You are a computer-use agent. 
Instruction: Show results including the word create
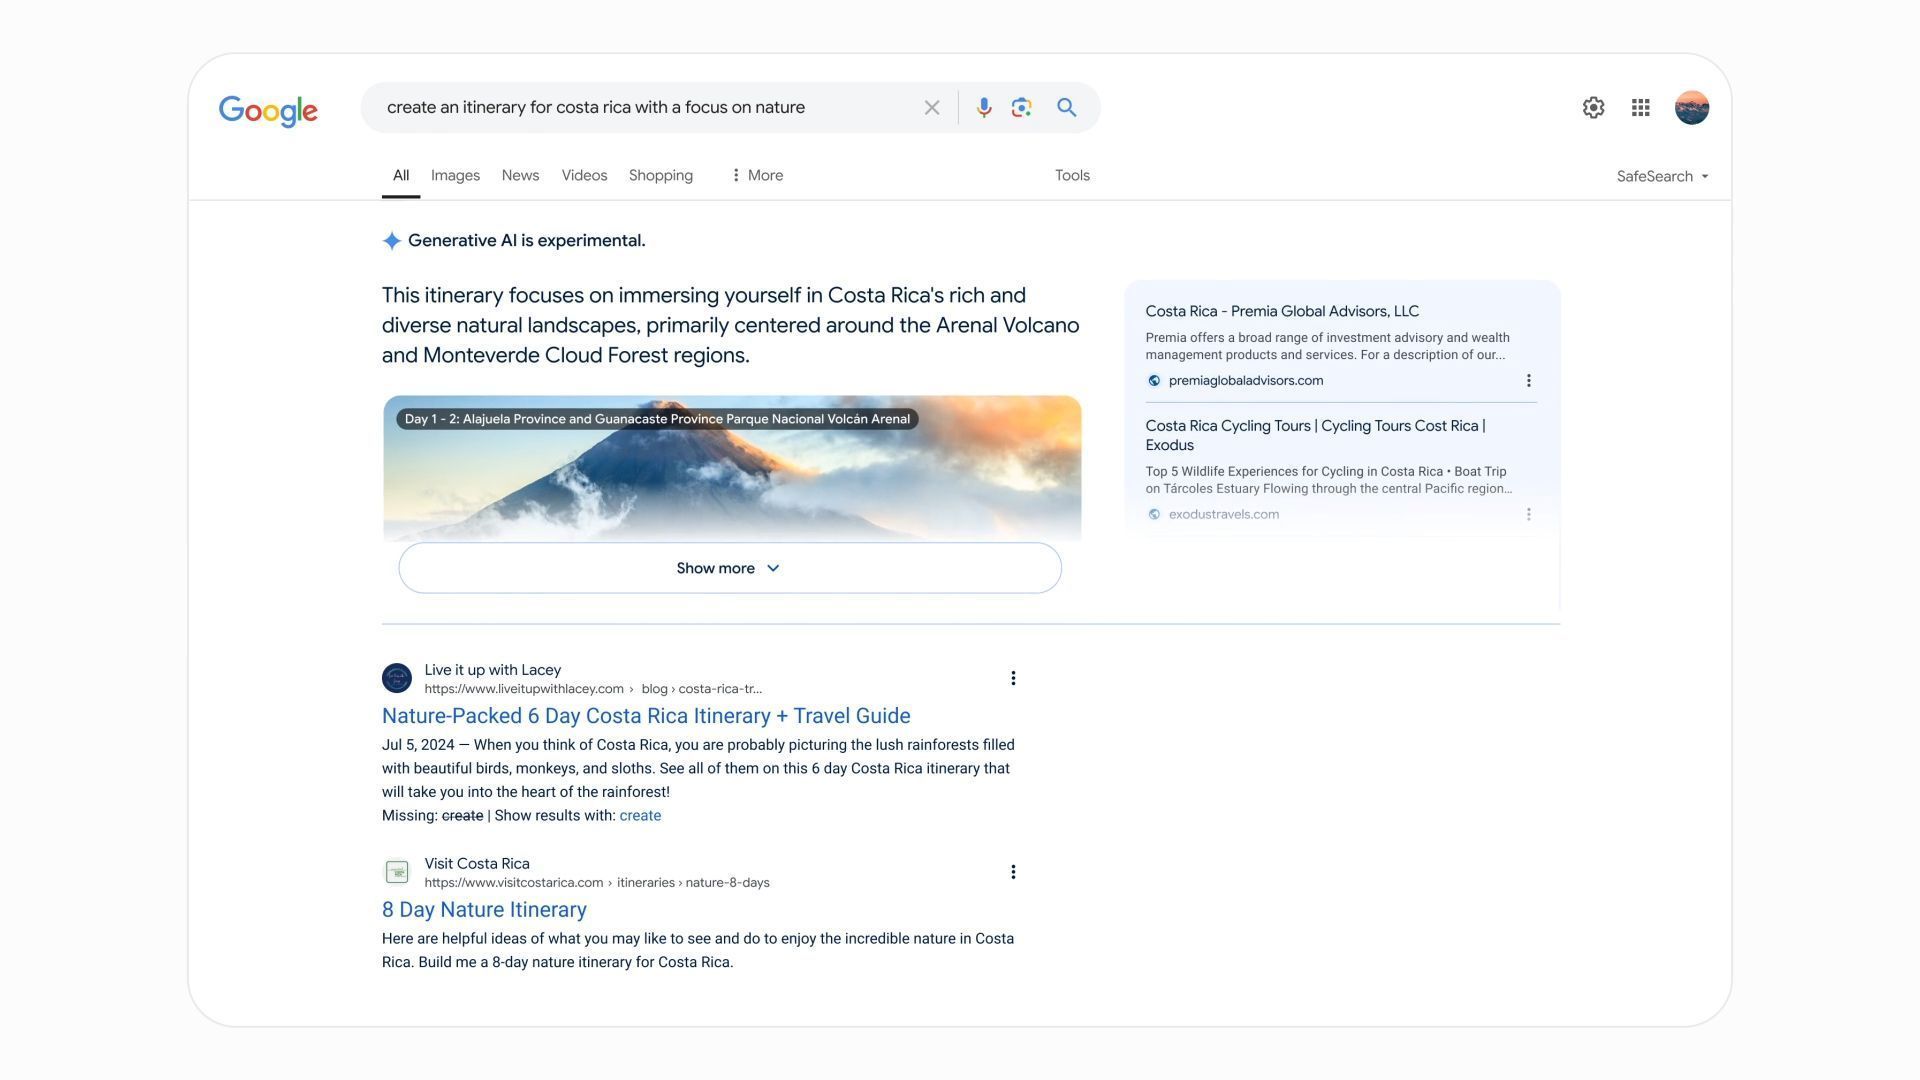[x=639, y=815]
